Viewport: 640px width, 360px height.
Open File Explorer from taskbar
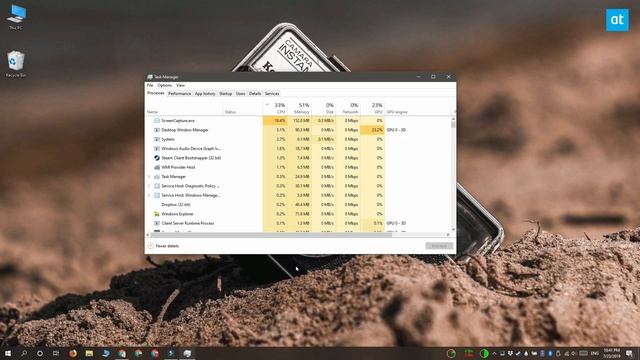[x=89, y=353]
